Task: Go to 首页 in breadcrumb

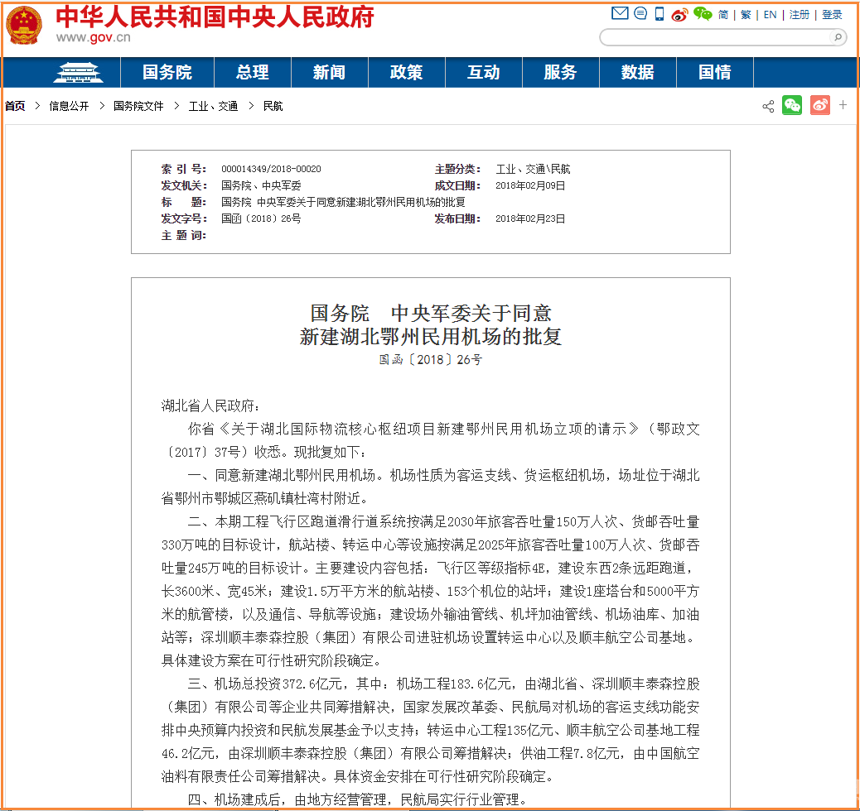Action: tap(15, 106)
